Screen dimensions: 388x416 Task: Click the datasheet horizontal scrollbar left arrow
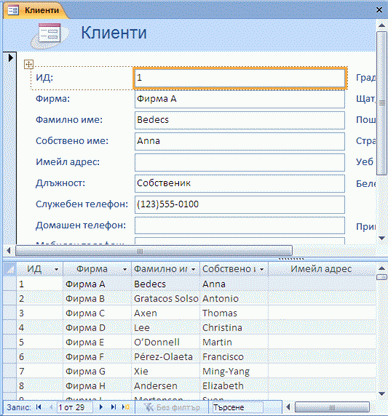click(x=288, y=407)
